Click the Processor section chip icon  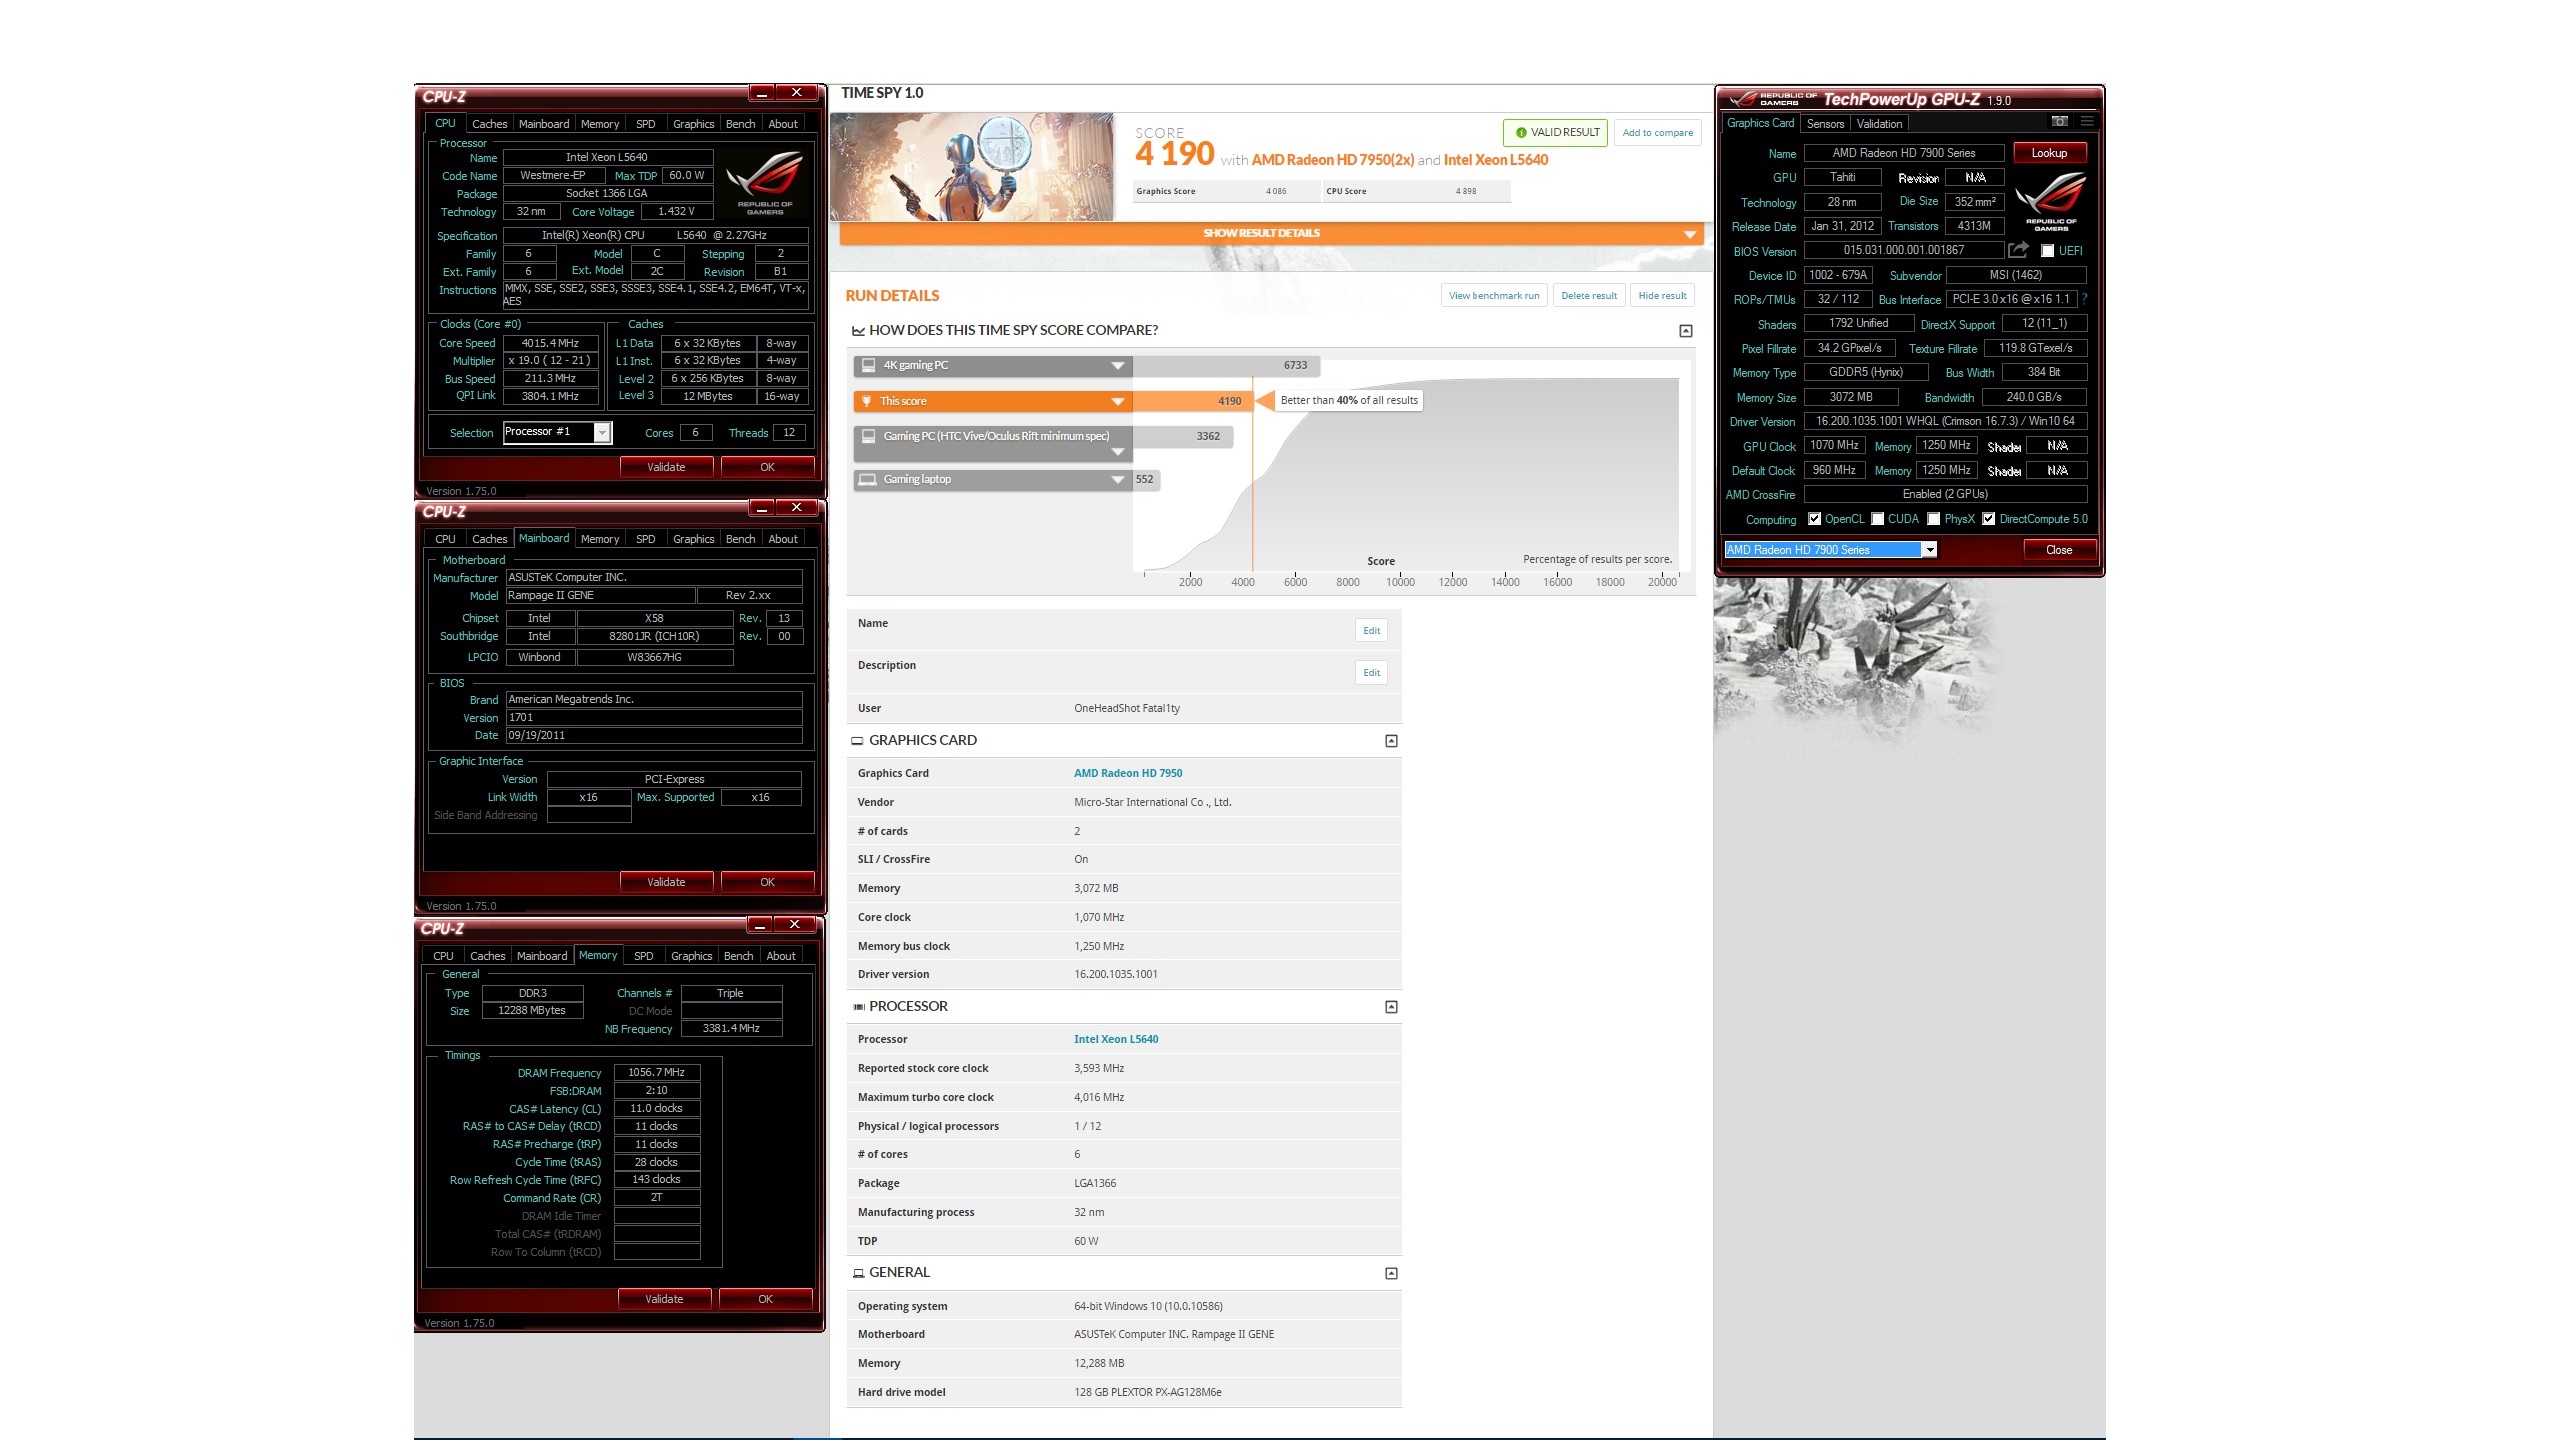click(x=858, y=1007)
